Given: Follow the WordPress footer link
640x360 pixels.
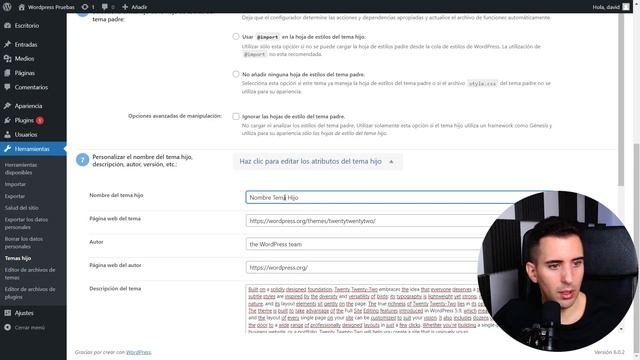Looking at the screenshot, I should tap(138, 352).
